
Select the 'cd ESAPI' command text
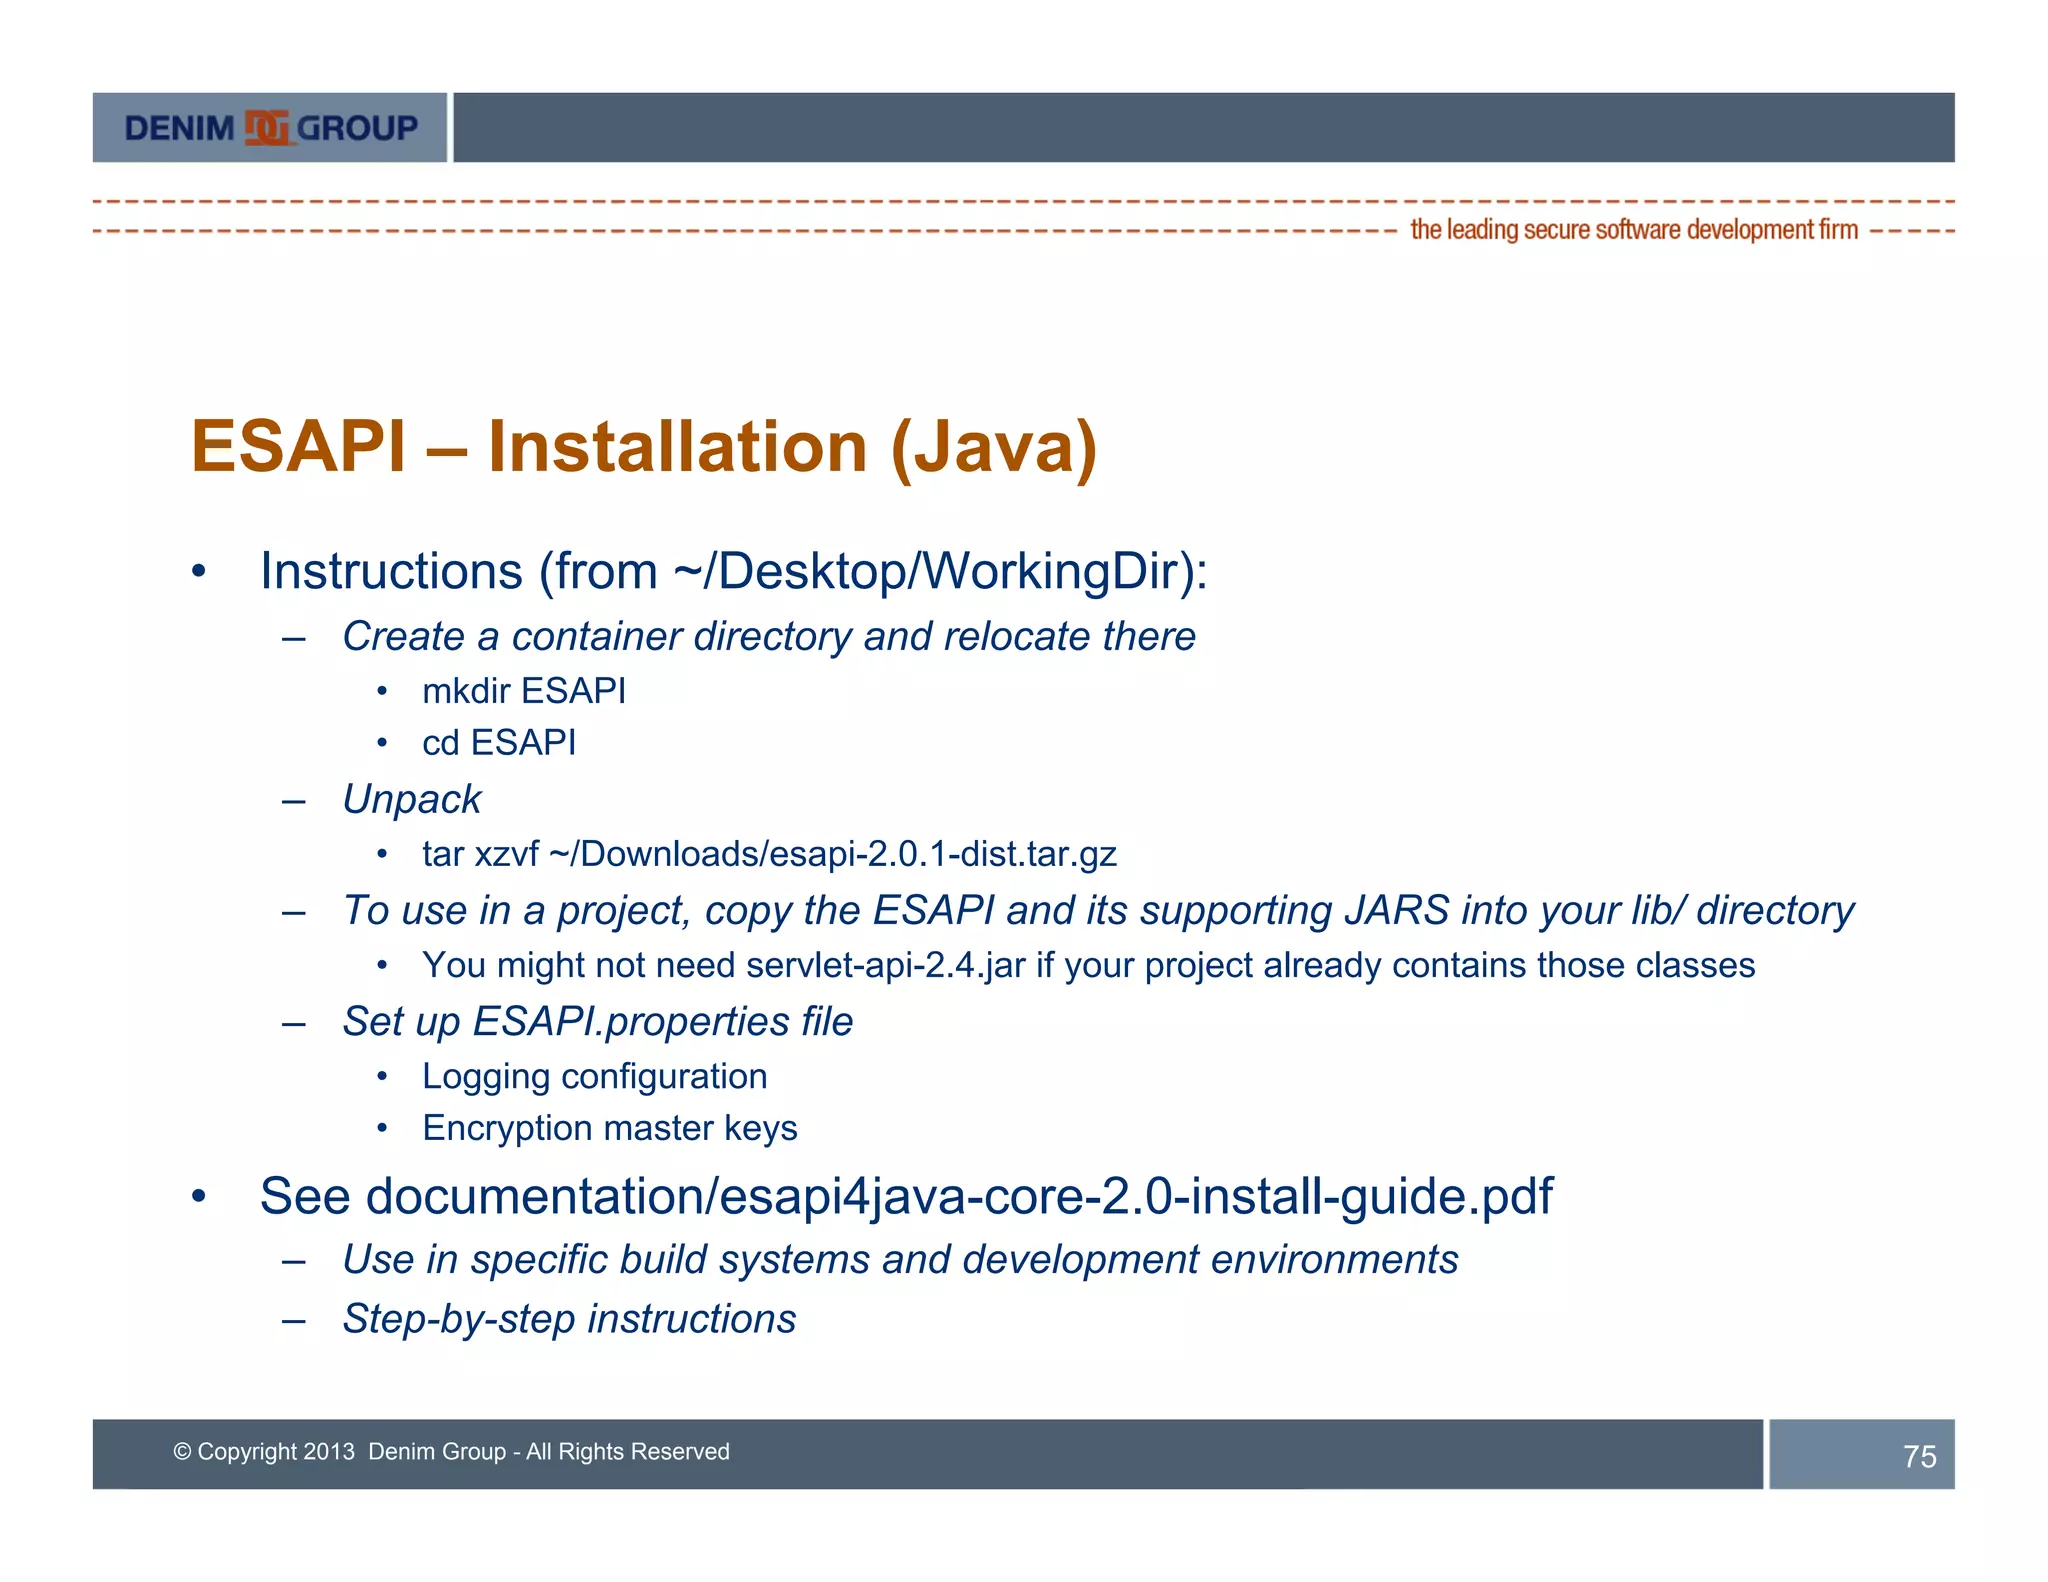tap(498, 743)
